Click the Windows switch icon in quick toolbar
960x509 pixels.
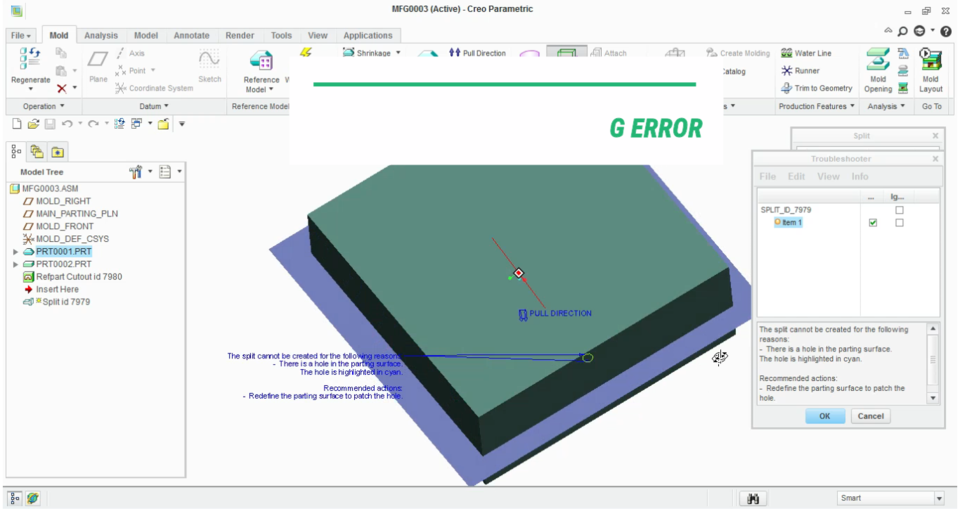pos(136,124)
